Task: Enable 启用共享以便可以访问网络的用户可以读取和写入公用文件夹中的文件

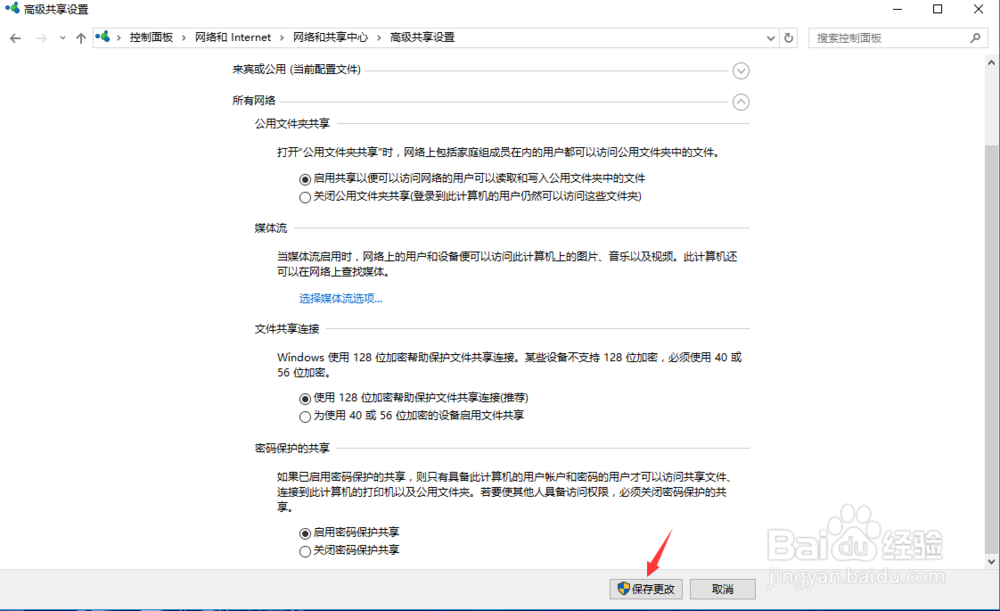Action: pos(305,180)
